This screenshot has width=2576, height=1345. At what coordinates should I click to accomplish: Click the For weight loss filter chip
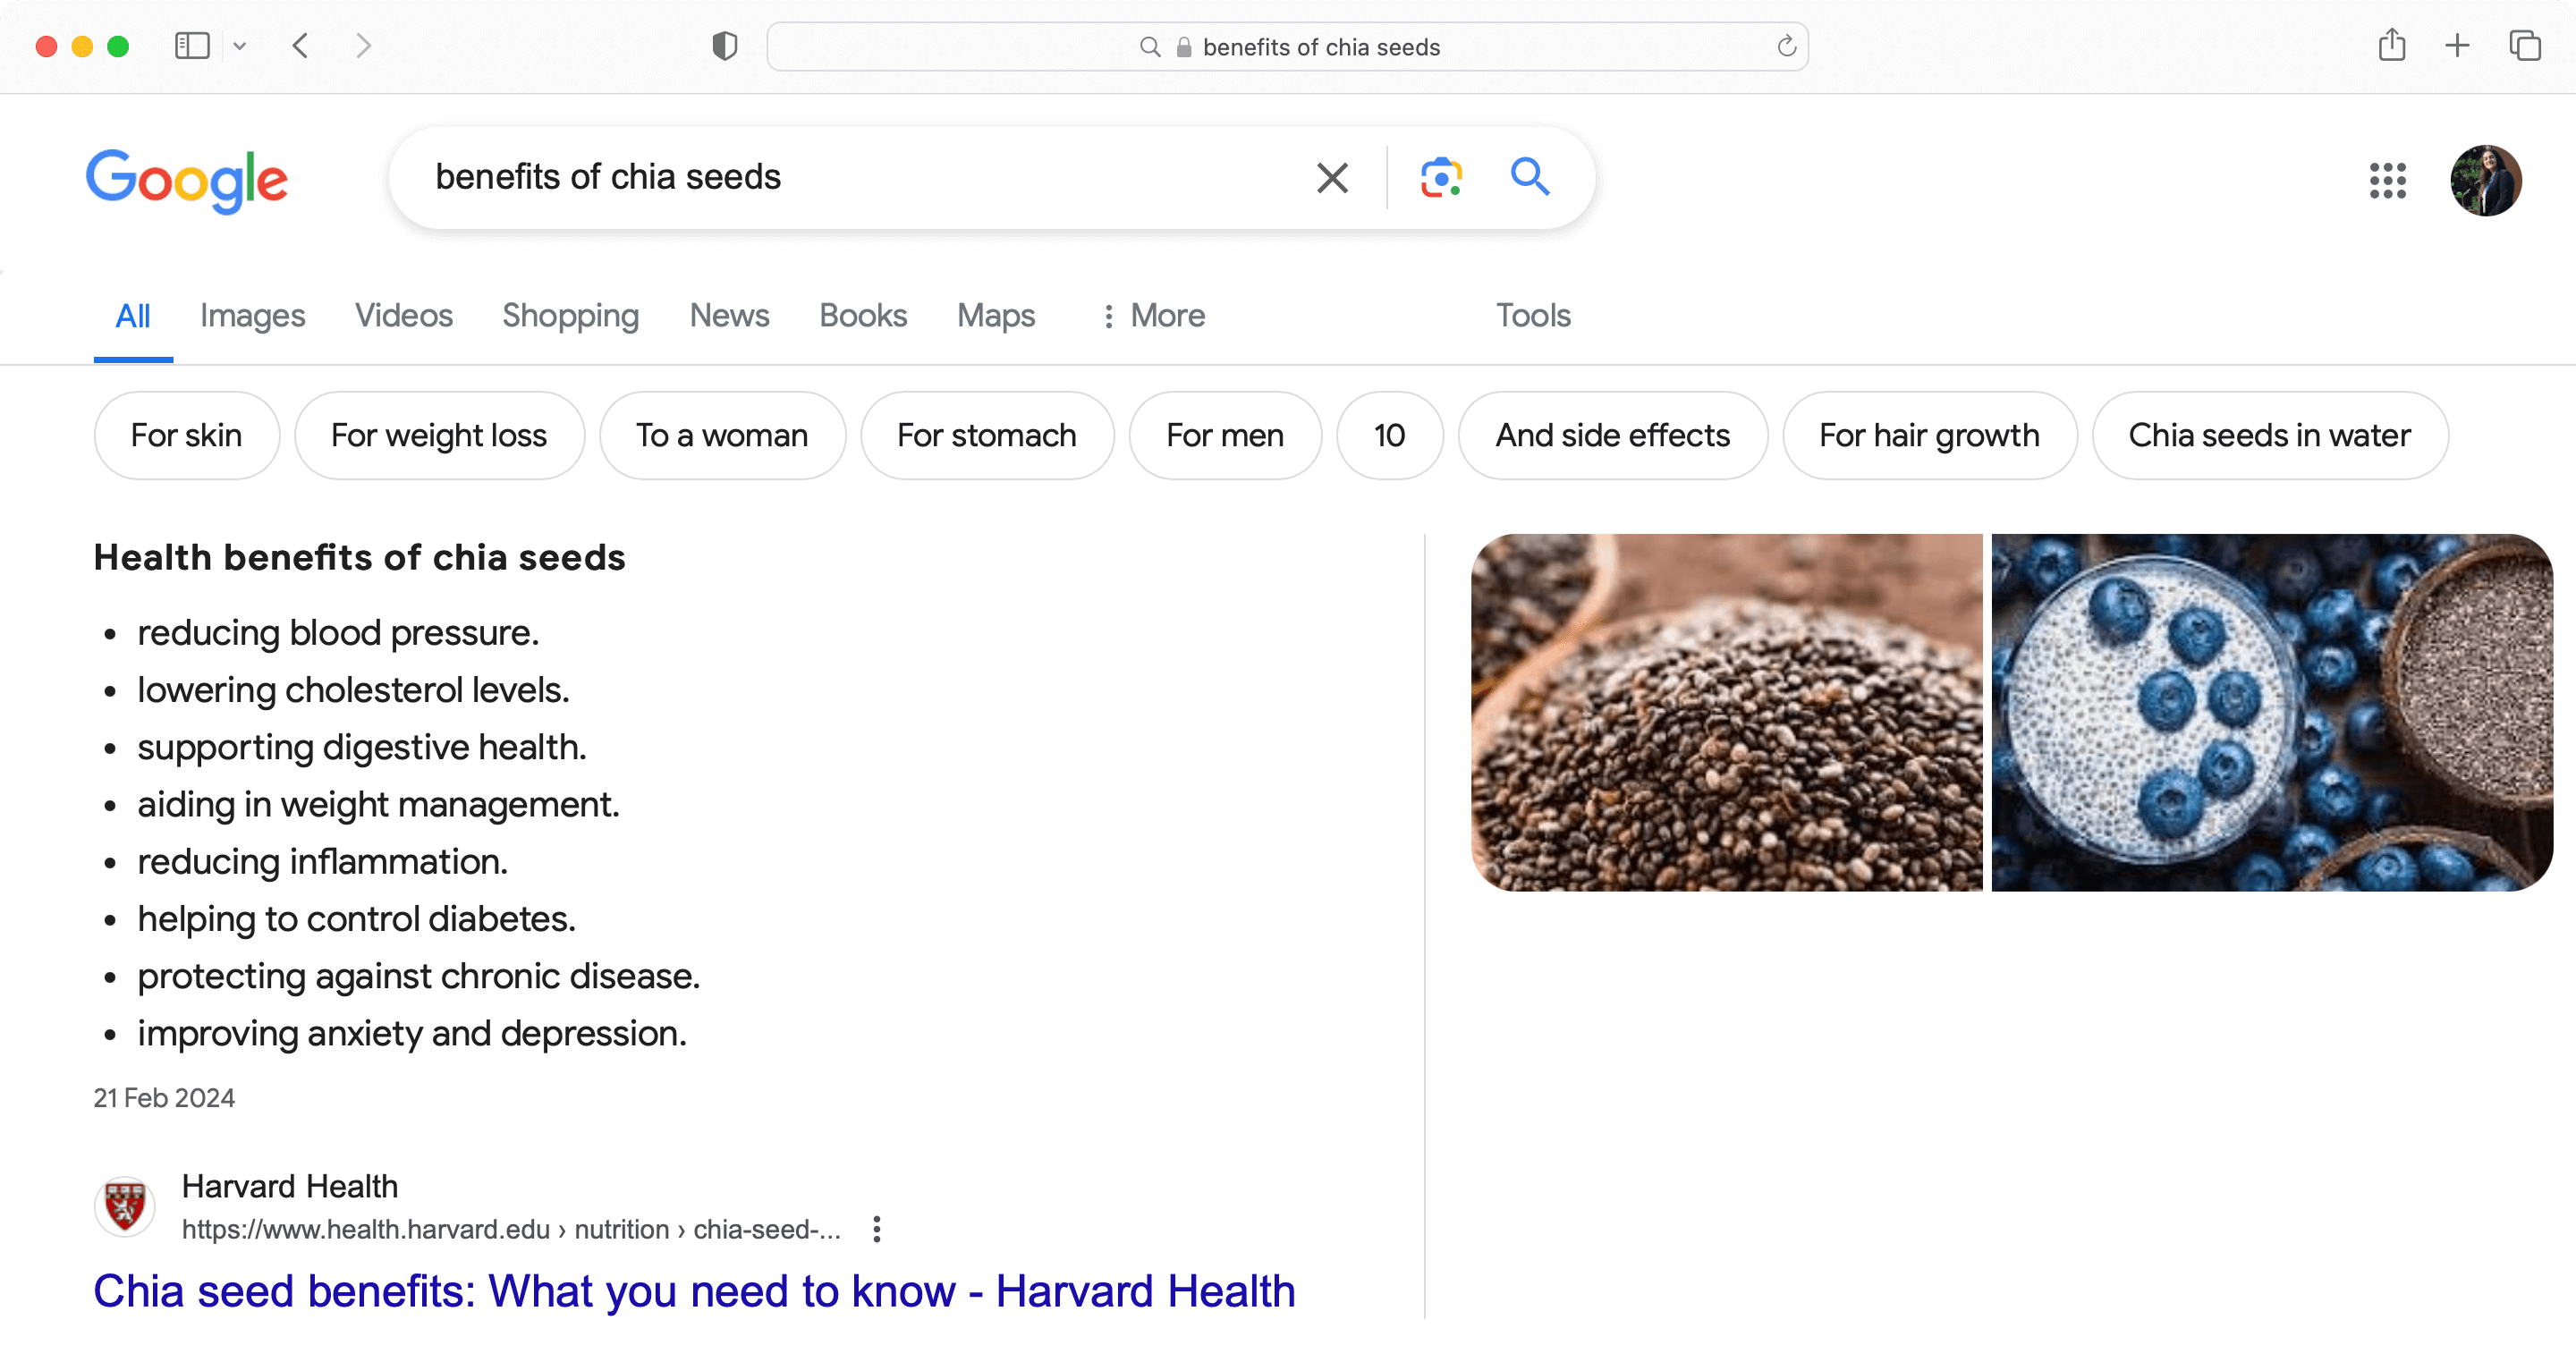click(x=438, y=434)
